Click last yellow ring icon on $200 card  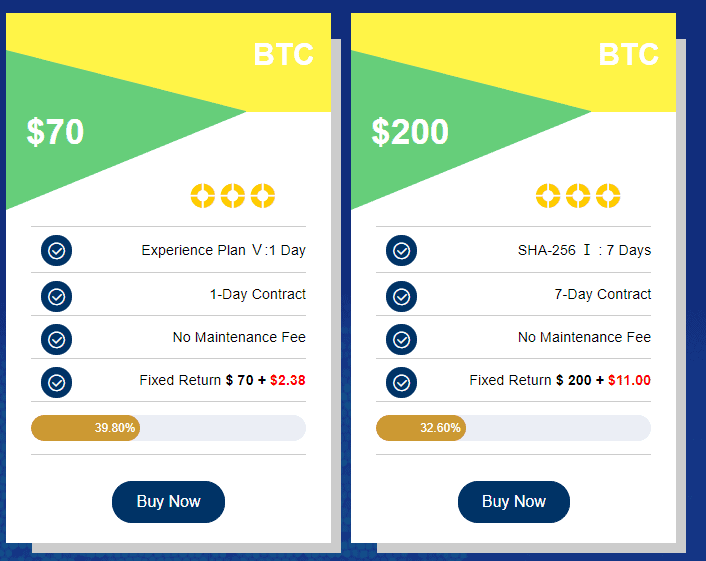608,195
